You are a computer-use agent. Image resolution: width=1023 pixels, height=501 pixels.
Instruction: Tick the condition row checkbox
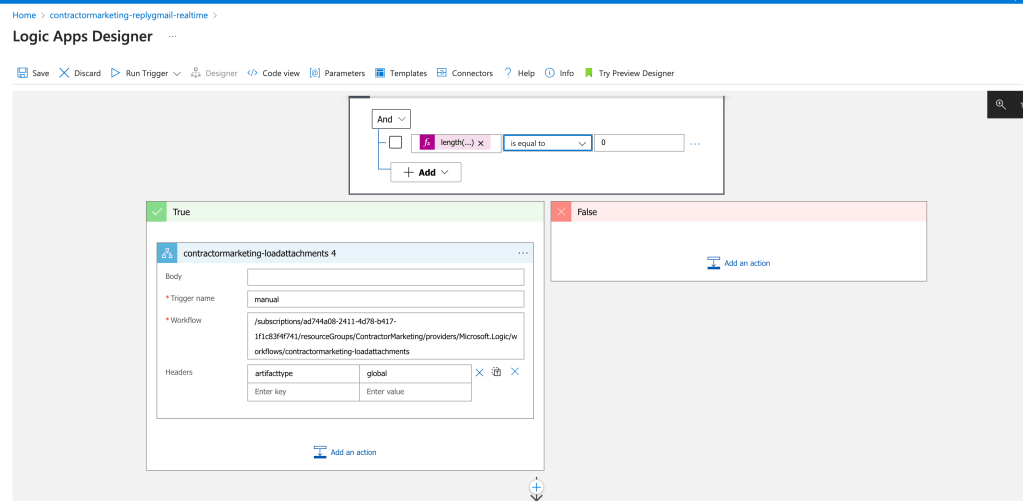click(395, 142)
